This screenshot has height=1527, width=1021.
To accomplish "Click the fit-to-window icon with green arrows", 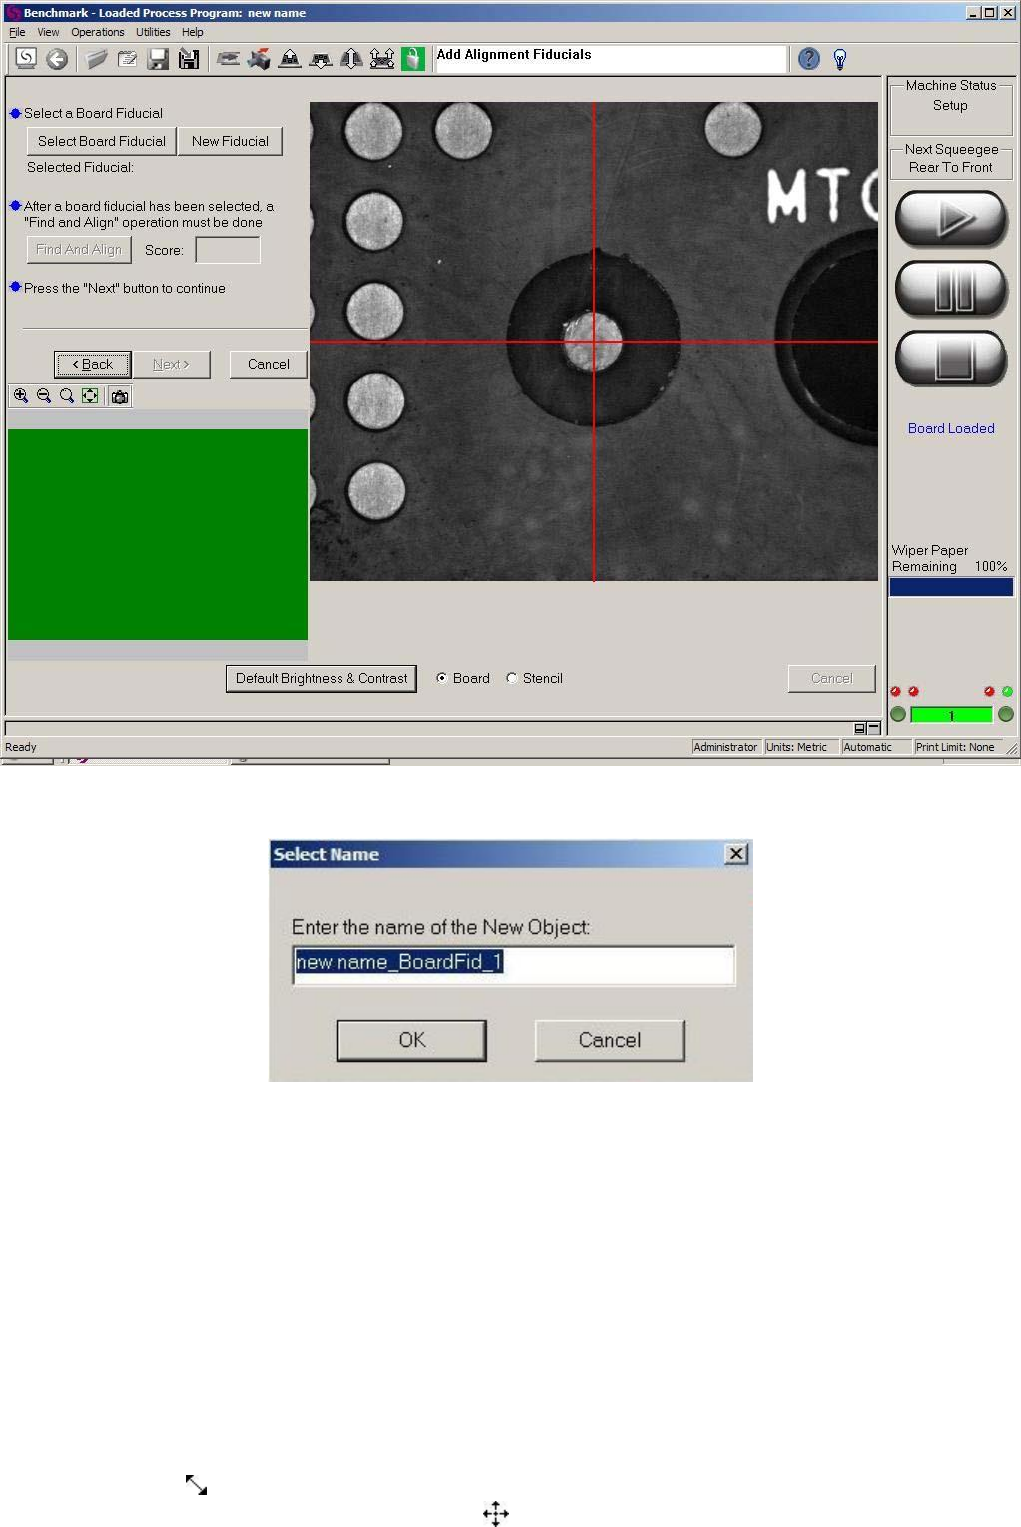I will 90,396.
